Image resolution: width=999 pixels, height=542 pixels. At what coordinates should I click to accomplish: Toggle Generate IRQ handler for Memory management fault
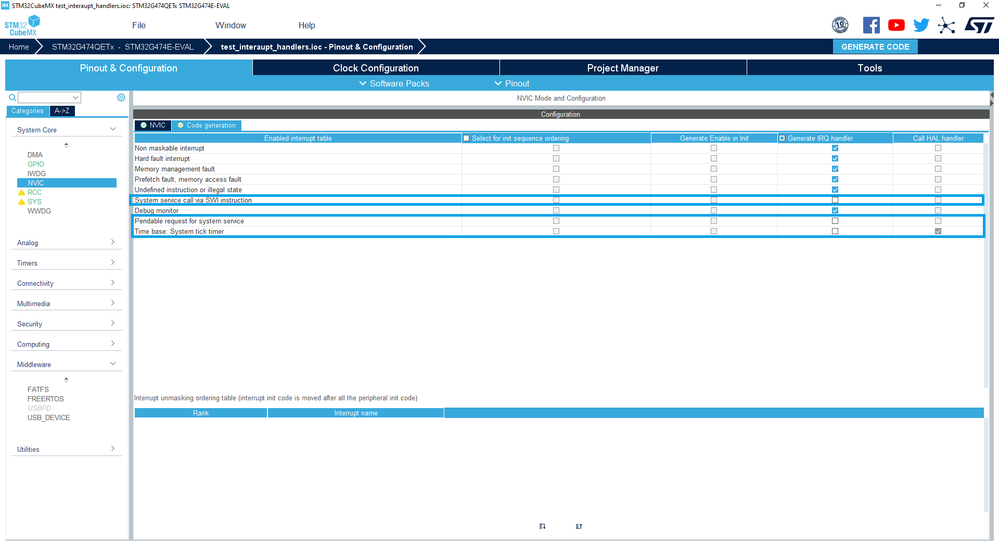[835, 169]
